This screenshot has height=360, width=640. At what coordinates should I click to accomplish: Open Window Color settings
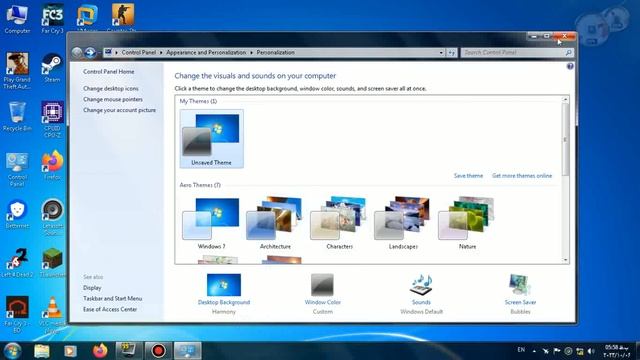coord(322,293)
